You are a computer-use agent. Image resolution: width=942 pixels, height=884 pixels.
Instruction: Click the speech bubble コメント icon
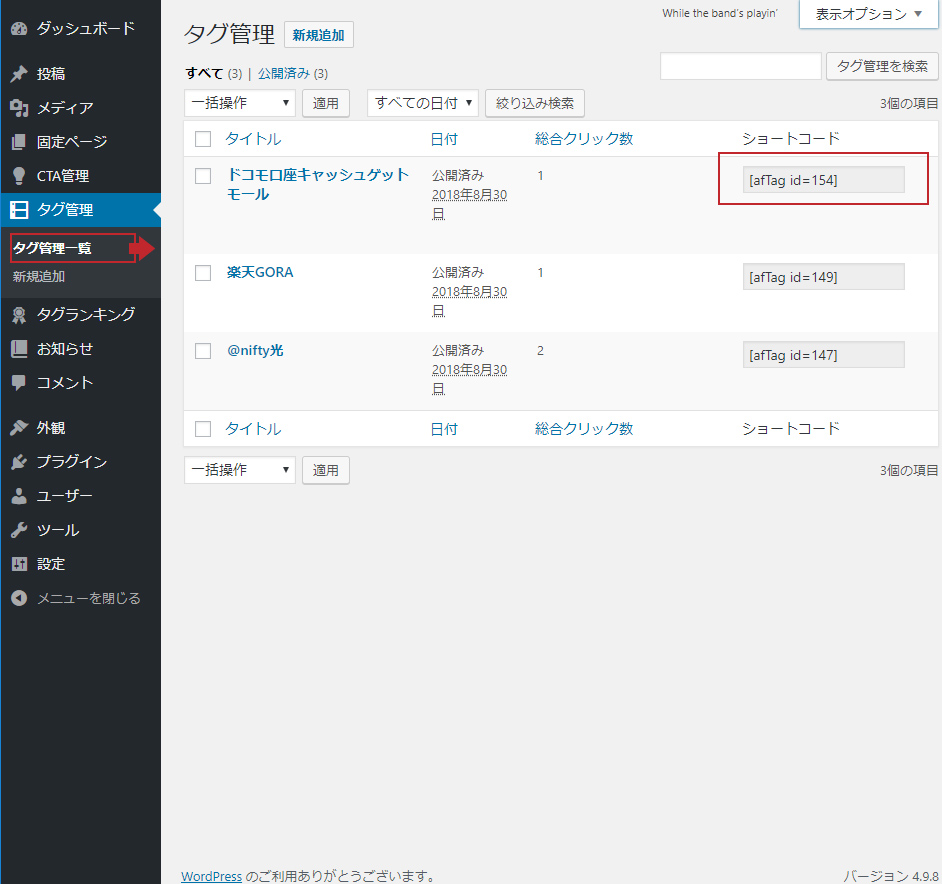(x=19, y=383)
